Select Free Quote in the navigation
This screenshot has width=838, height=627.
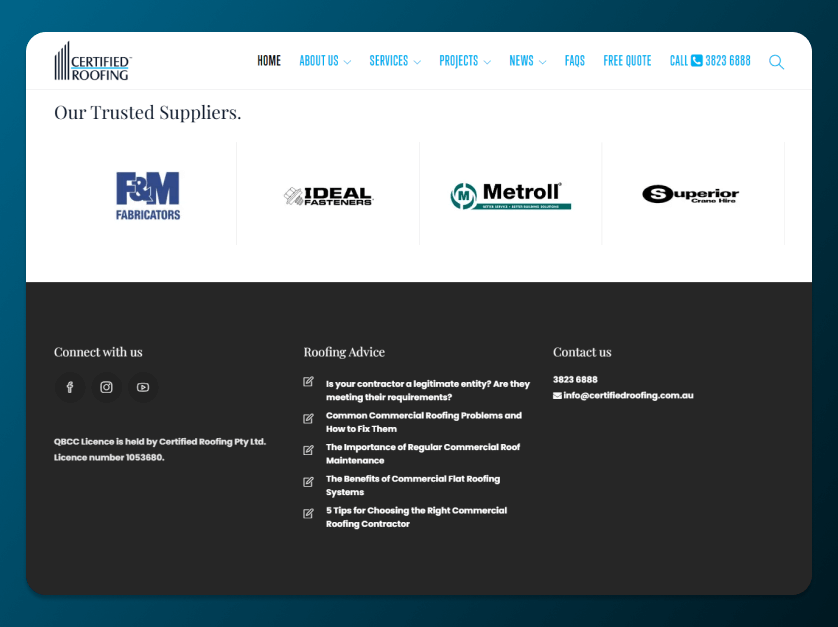[x=627, y=61]
